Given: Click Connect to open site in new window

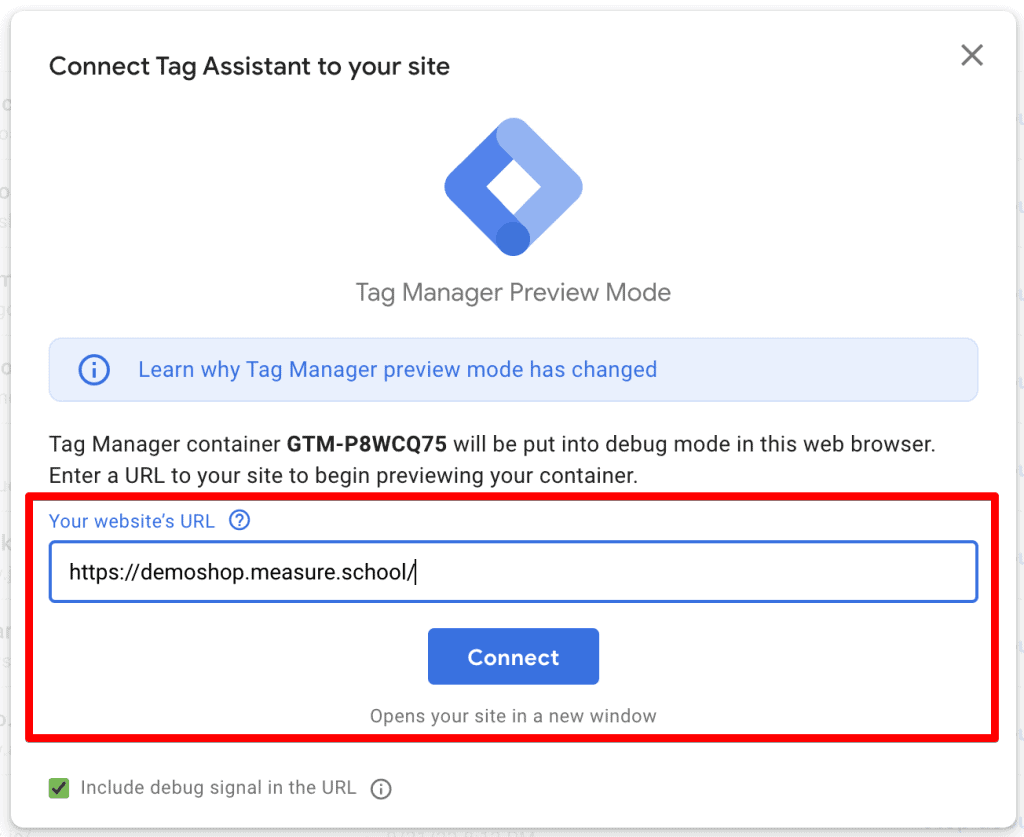Looking at the screenshot, I should 513,656.
